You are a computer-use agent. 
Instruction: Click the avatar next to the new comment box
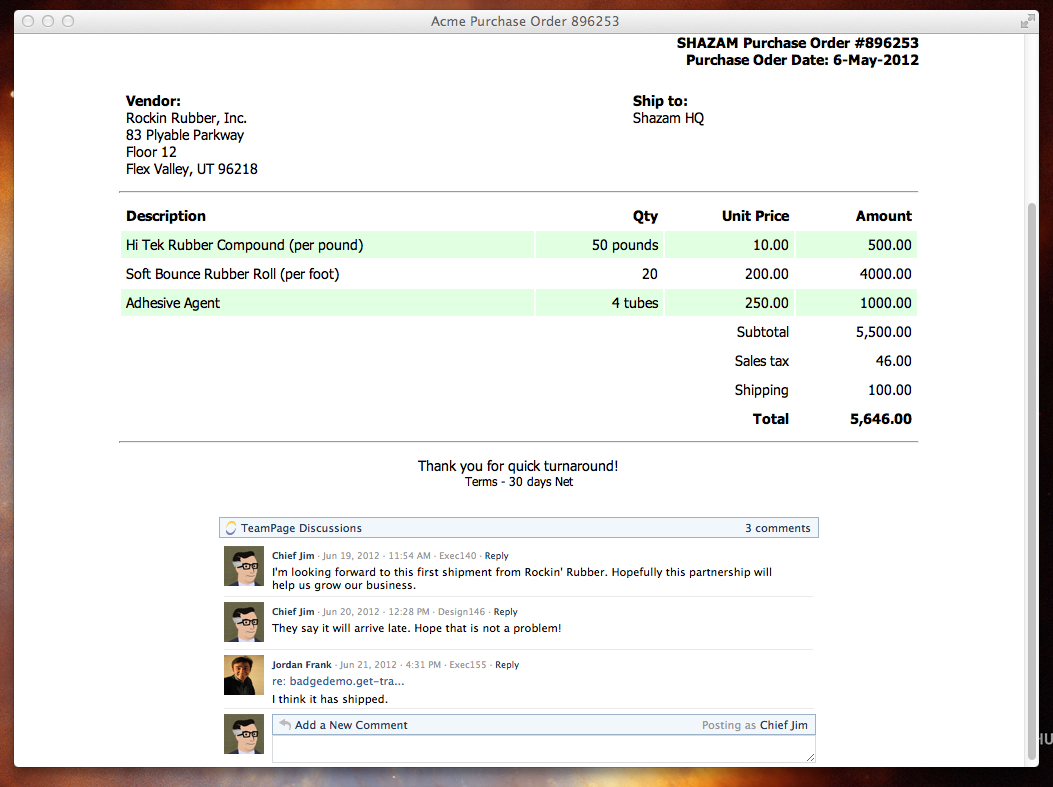coord(243,734)
